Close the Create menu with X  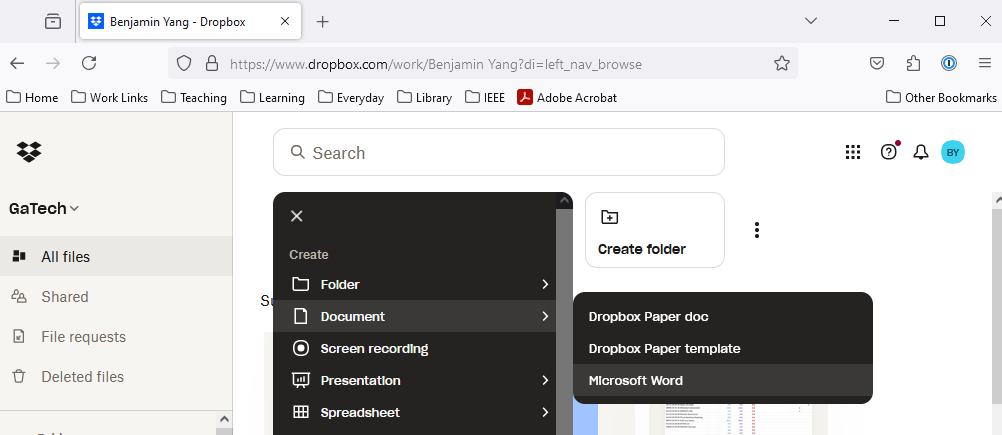297,216
